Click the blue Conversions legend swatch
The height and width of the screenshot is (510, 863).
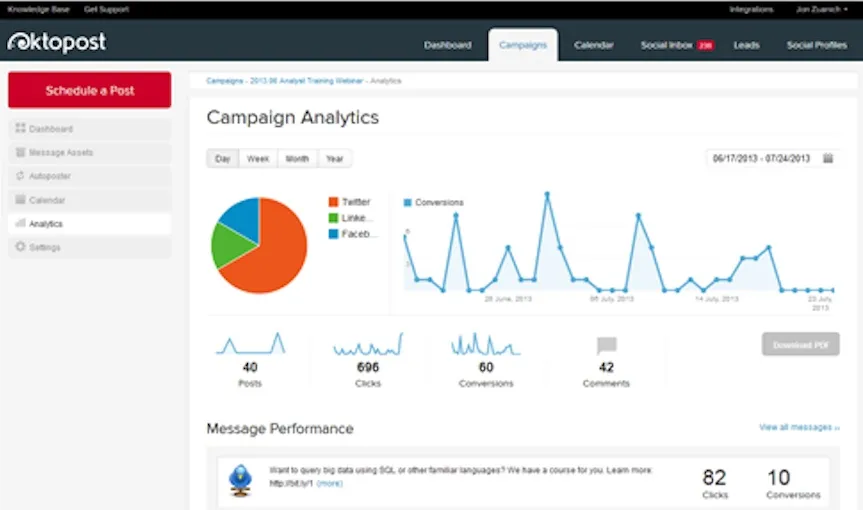(x=408, y=202)
